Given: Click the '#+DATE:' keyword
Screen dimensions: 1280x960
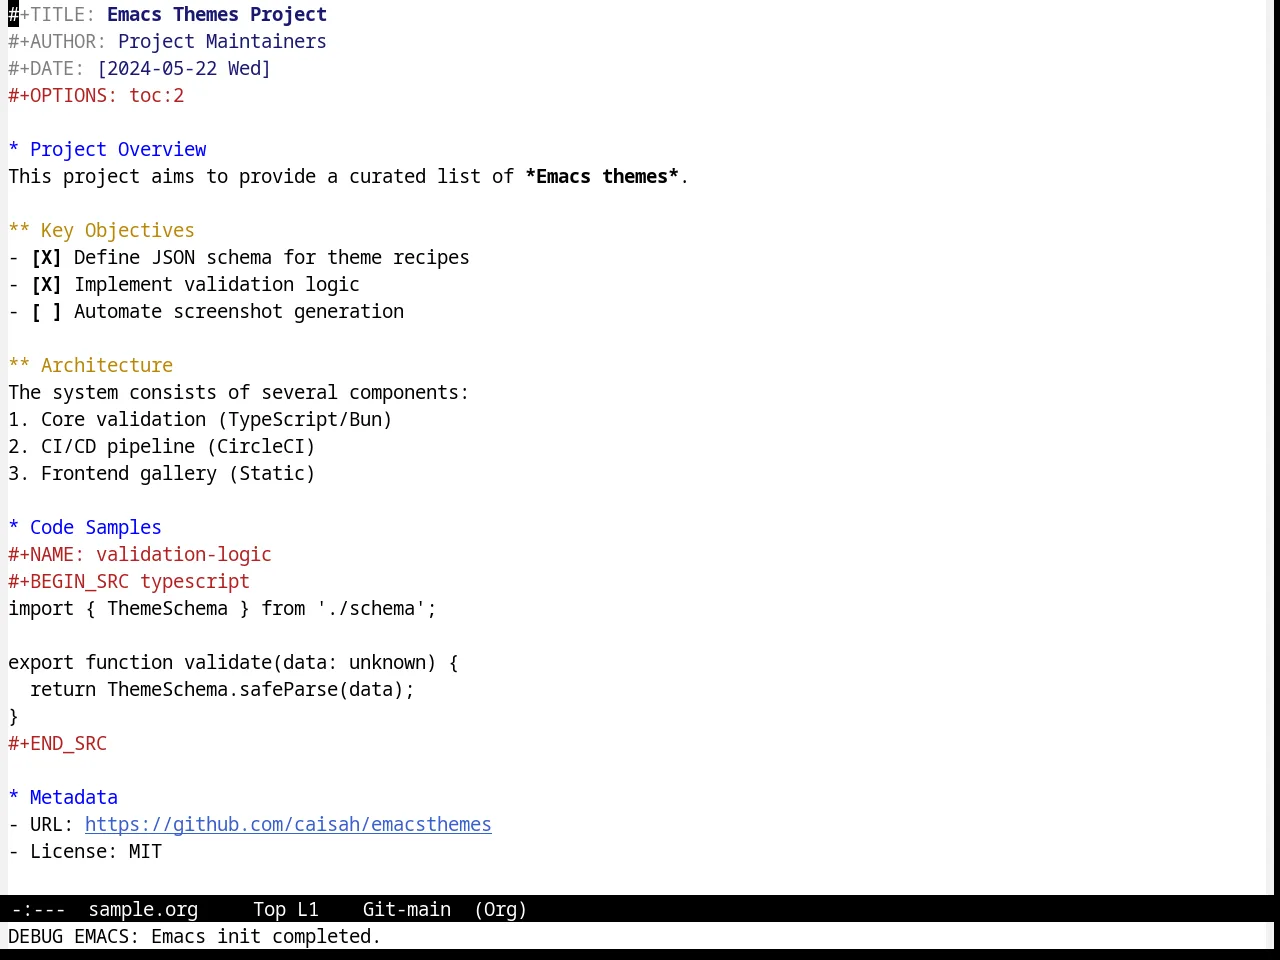Looking at the screenshot, I should 46,69.
